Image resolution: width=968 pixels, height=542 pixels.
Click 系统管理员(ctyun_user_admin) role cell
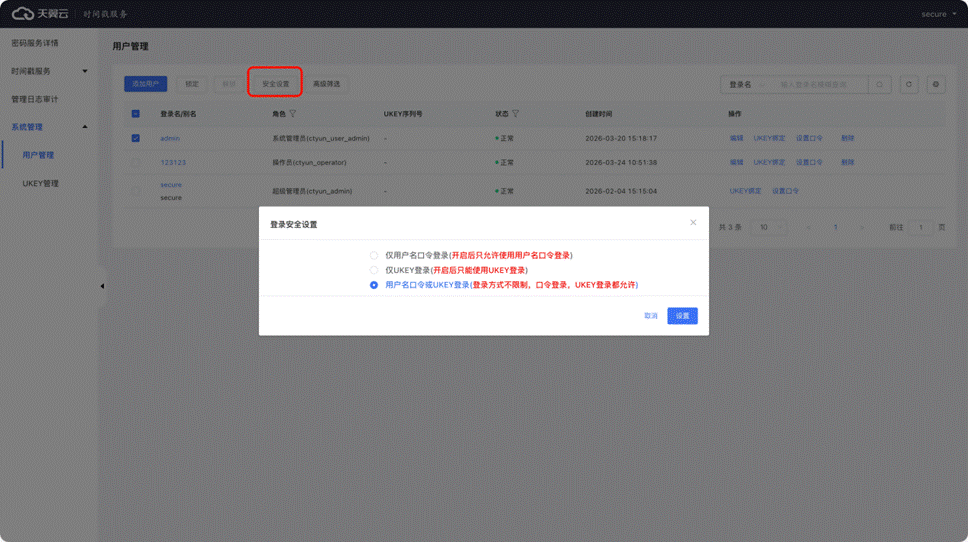(x=321, y=138)
